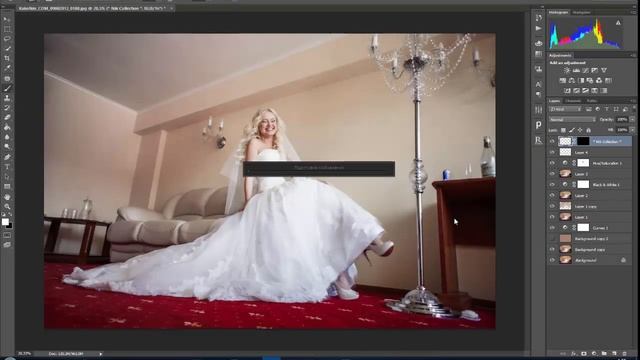The width and height of the screenshot is (640, 360).
Task: Add a Threshold adjustment
Action: [x=585, y=91]
